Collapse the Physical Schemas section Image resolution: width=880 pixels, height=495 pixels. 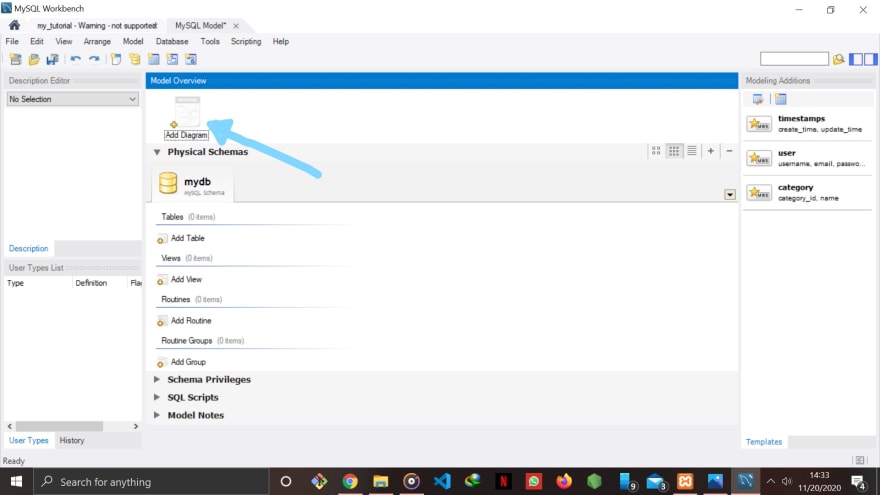[157, 152]
